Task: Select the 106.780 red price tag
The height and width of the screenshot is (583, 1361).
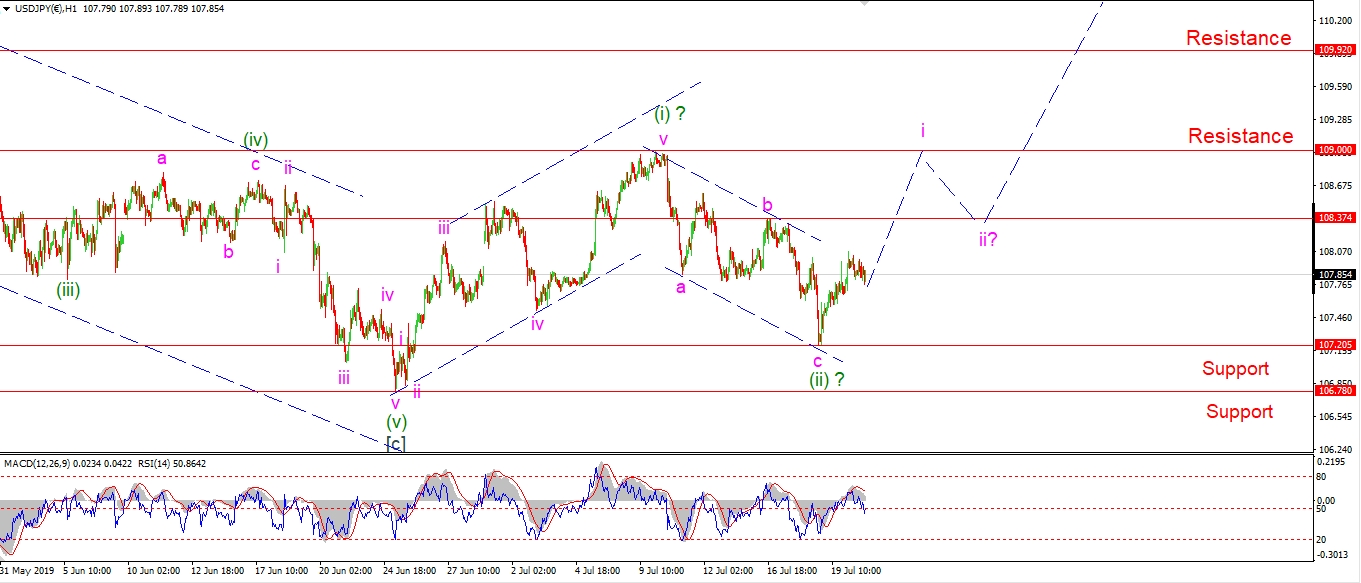Action: click(1336, 392)
